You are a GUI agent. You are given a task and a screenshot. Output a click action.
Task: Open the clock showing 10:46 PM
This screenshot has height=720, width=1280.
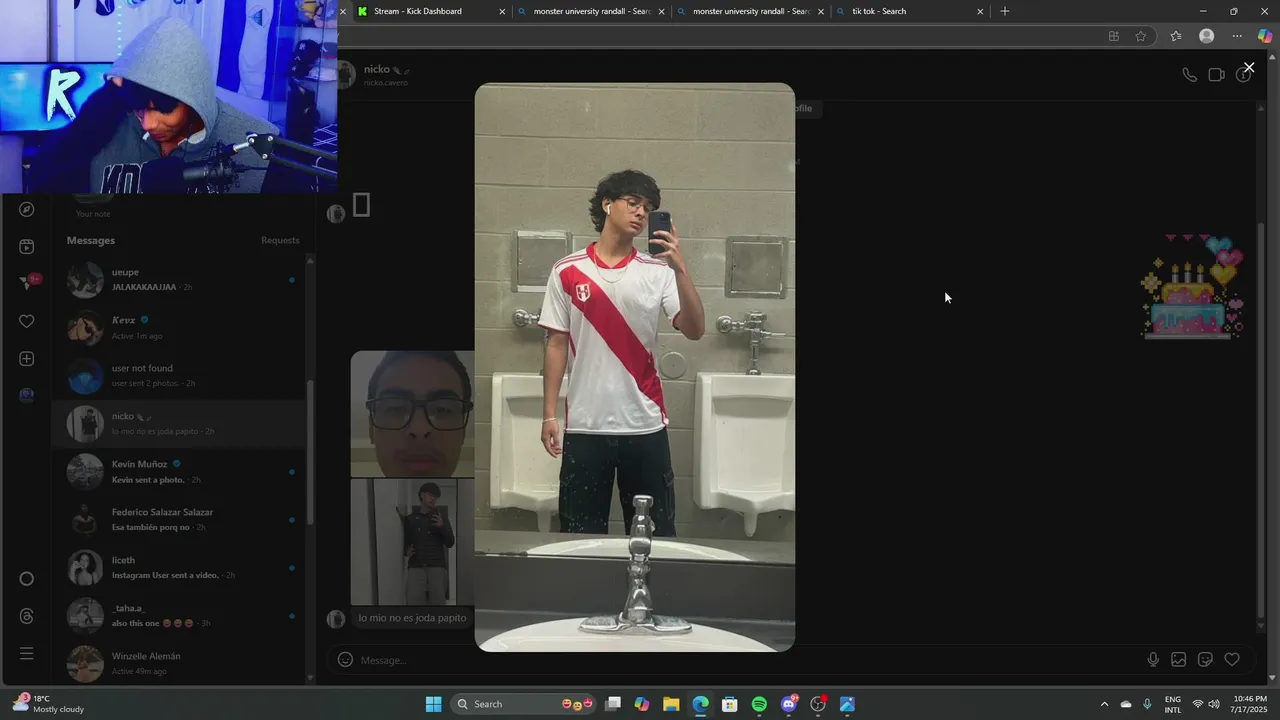[1250, 704]
